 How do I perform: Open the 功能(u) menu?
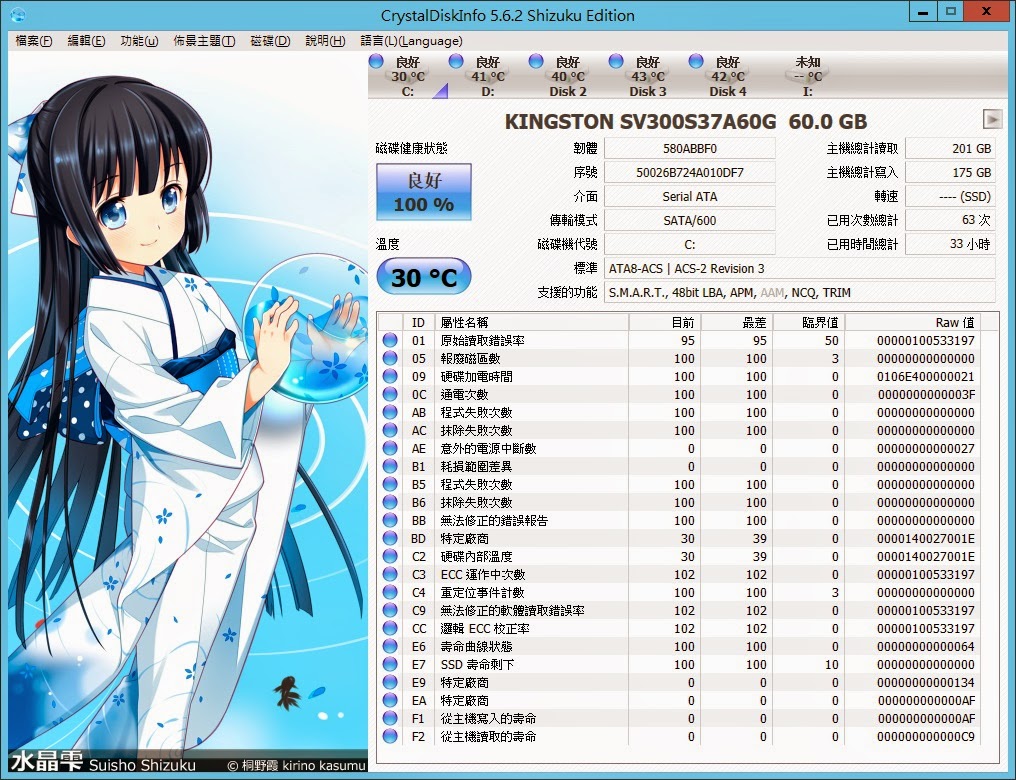pos(139,41)
